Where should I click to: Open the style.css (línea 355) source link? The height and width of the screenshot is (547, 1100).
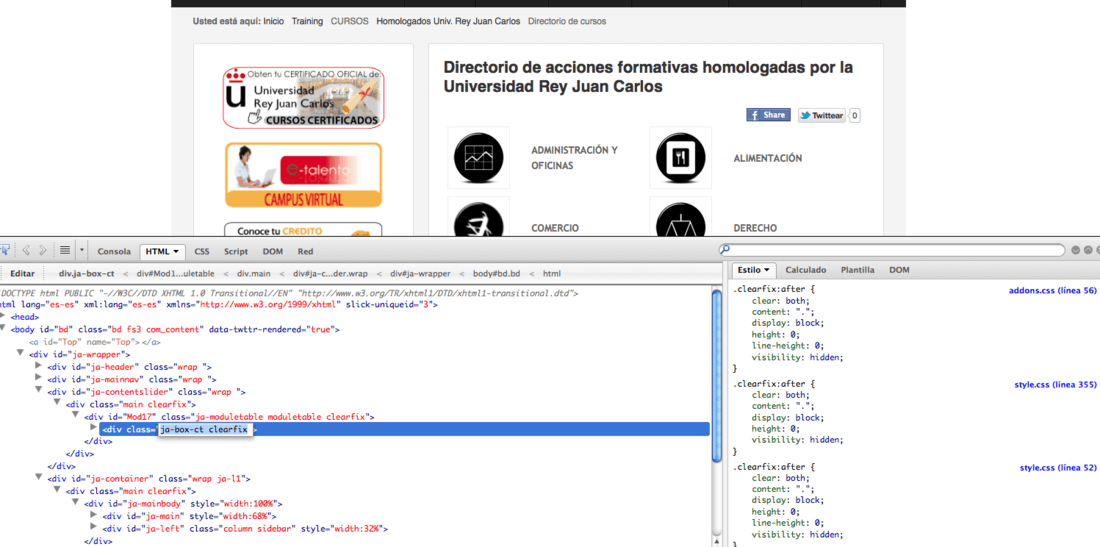tap(1056, 385)
